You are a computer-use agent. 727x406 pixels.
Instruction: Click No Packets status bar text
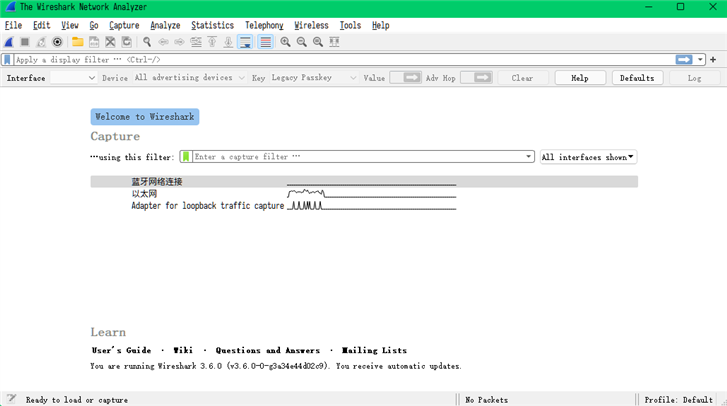coord(486,400)
